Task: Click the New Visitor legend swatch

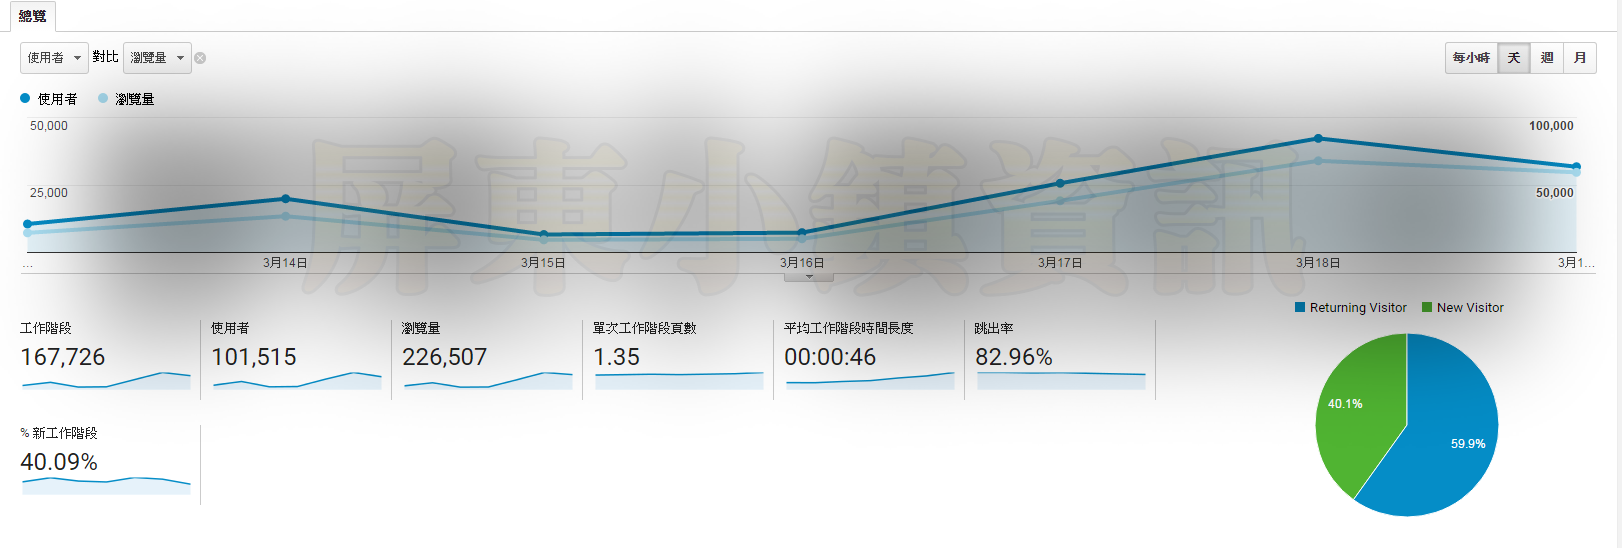Action: click(1427, 307)
